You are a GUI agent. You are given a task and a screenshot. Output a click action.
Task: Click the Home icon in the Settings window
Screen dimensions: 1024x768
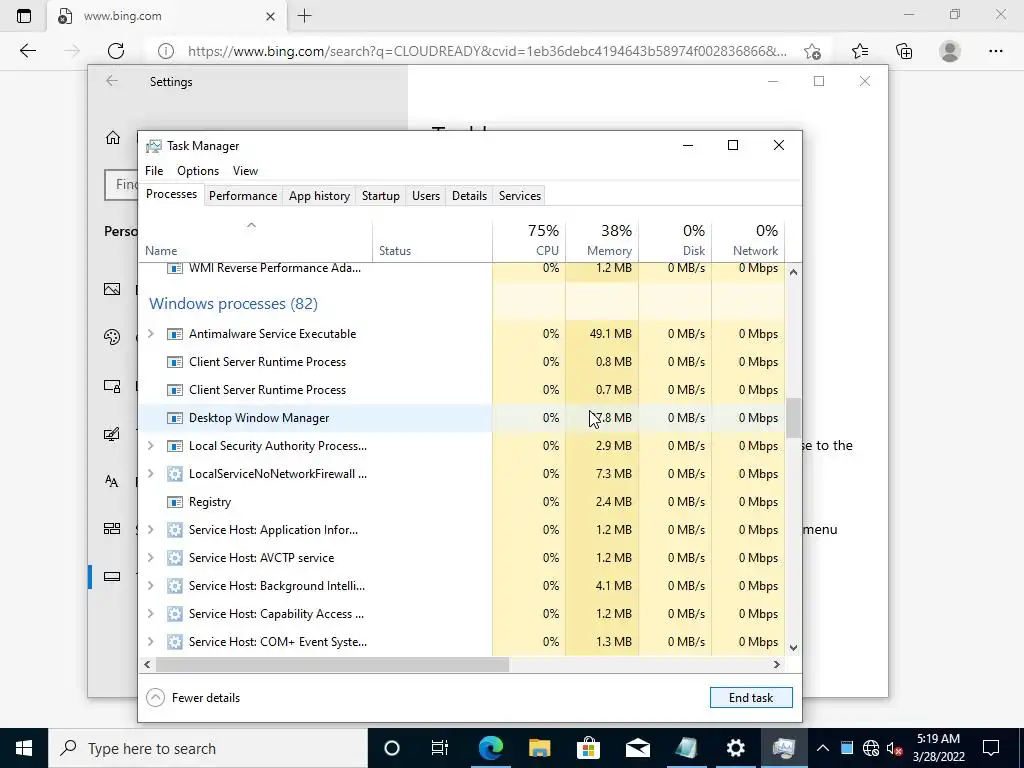pos(113,137)
